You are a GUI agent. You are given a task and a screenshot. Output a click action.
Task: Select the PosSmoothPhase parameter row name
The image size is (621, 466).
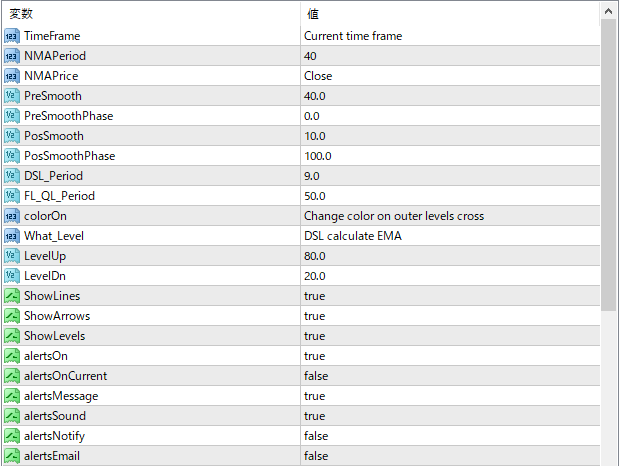click(69, 156)
